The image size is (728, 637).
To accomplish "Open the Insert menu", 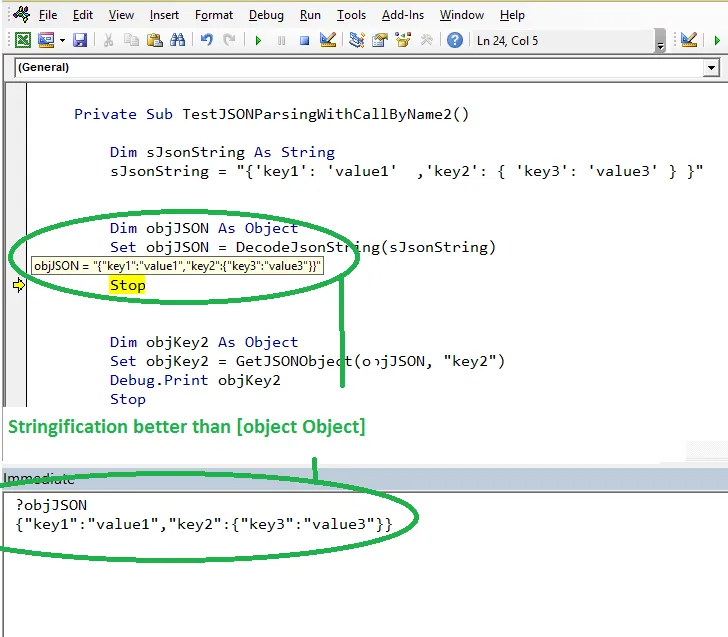I will pos(164,15).
